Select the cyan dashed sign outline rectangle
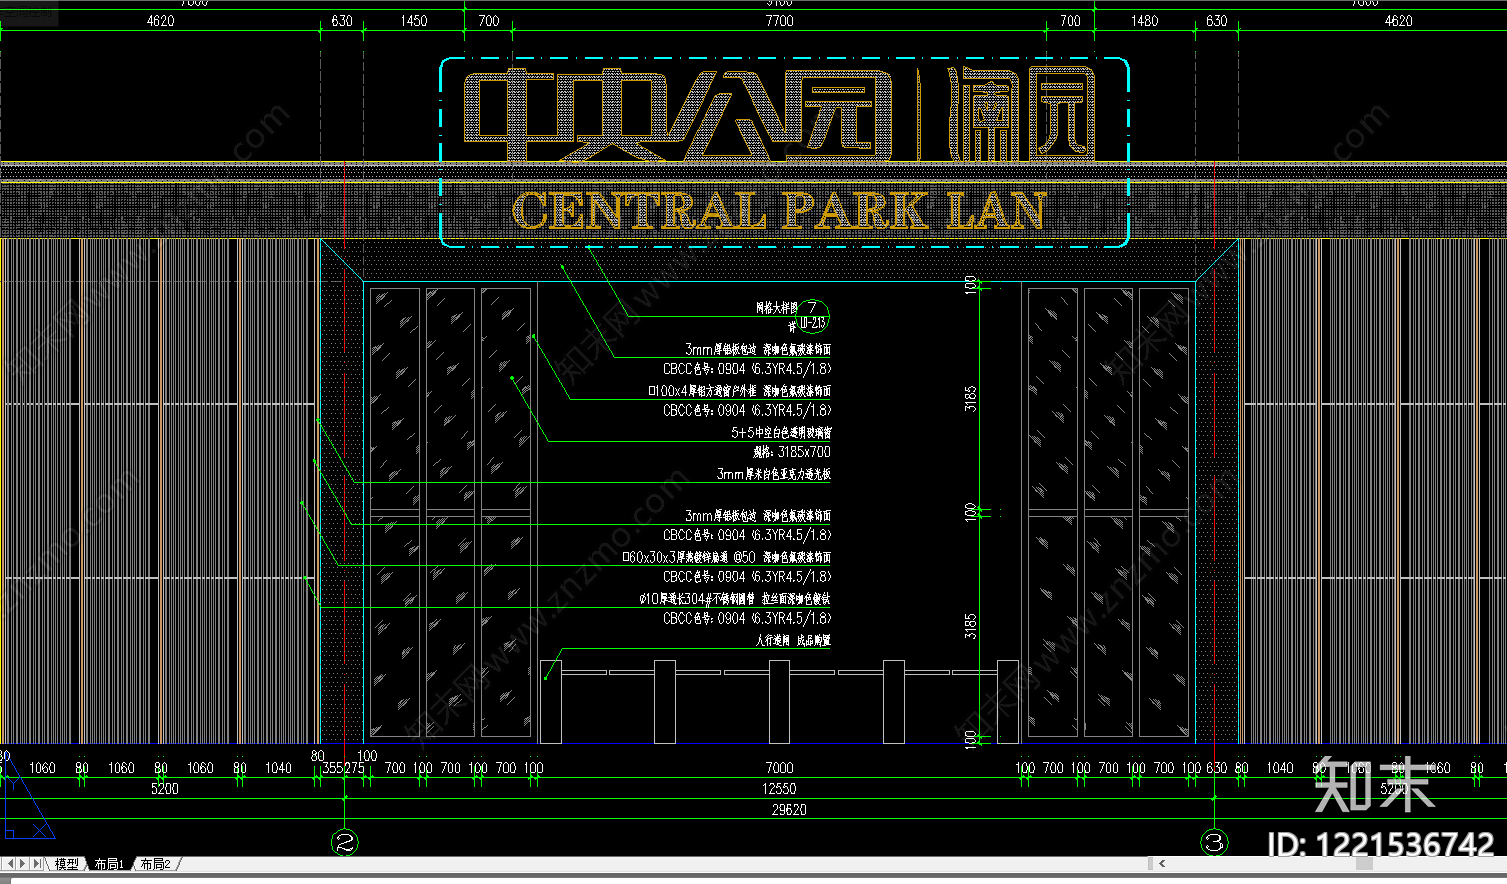The image size is (1507, 884). 785,152
